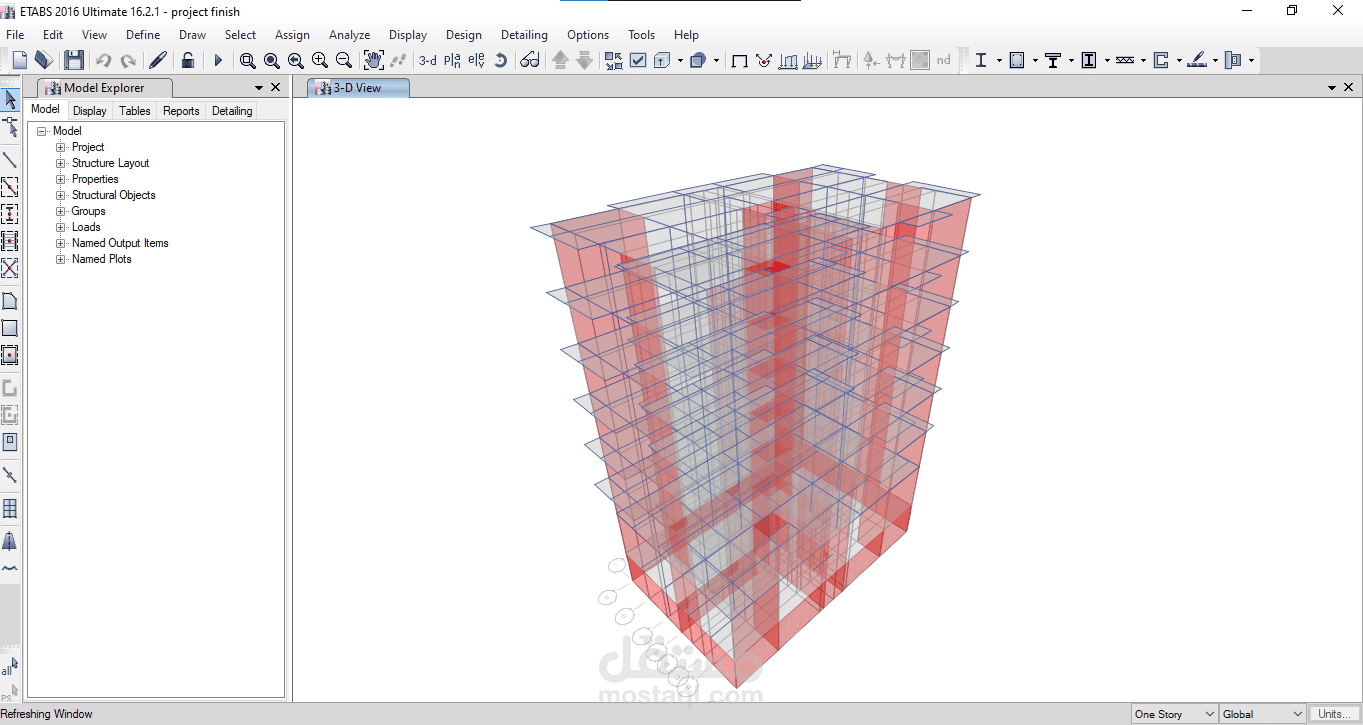
Task: Click the shear wall design C-shaped icon
Action: pos(1161,60)
